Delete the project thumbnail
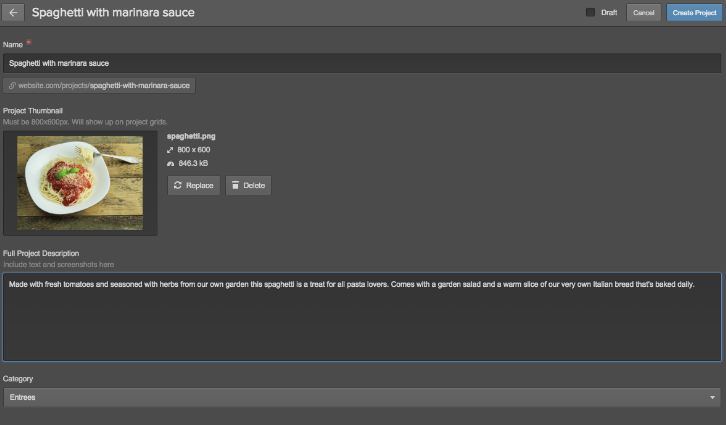Viewport: 726px width, 425px height. 248,185
